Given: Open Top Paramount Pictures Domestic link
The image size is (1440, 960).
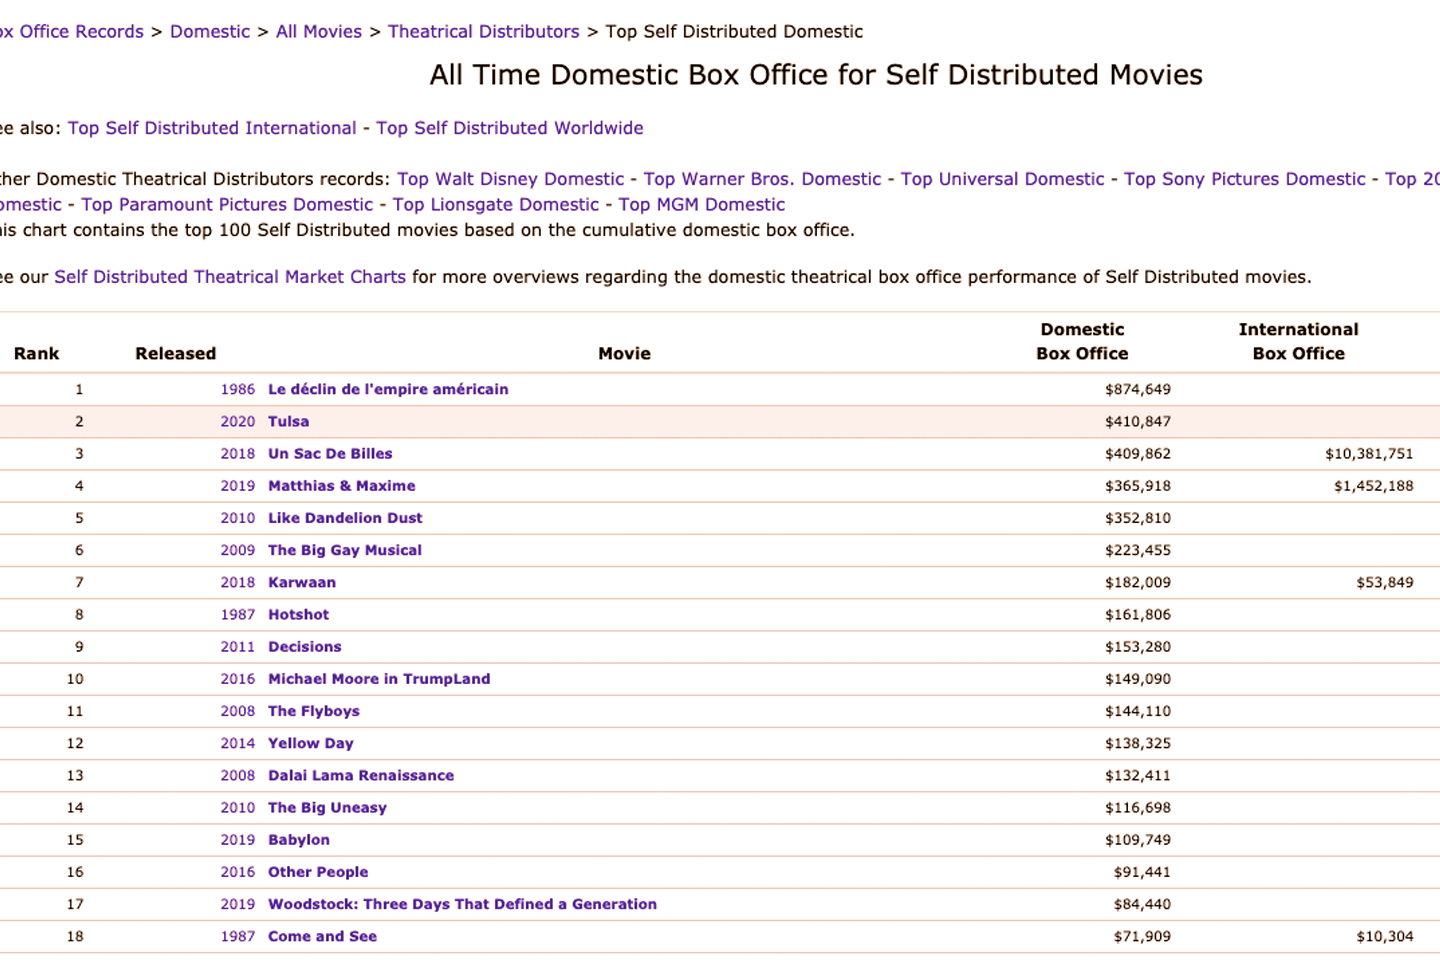Looking at the screenshot, I should [x=227, y=204].
